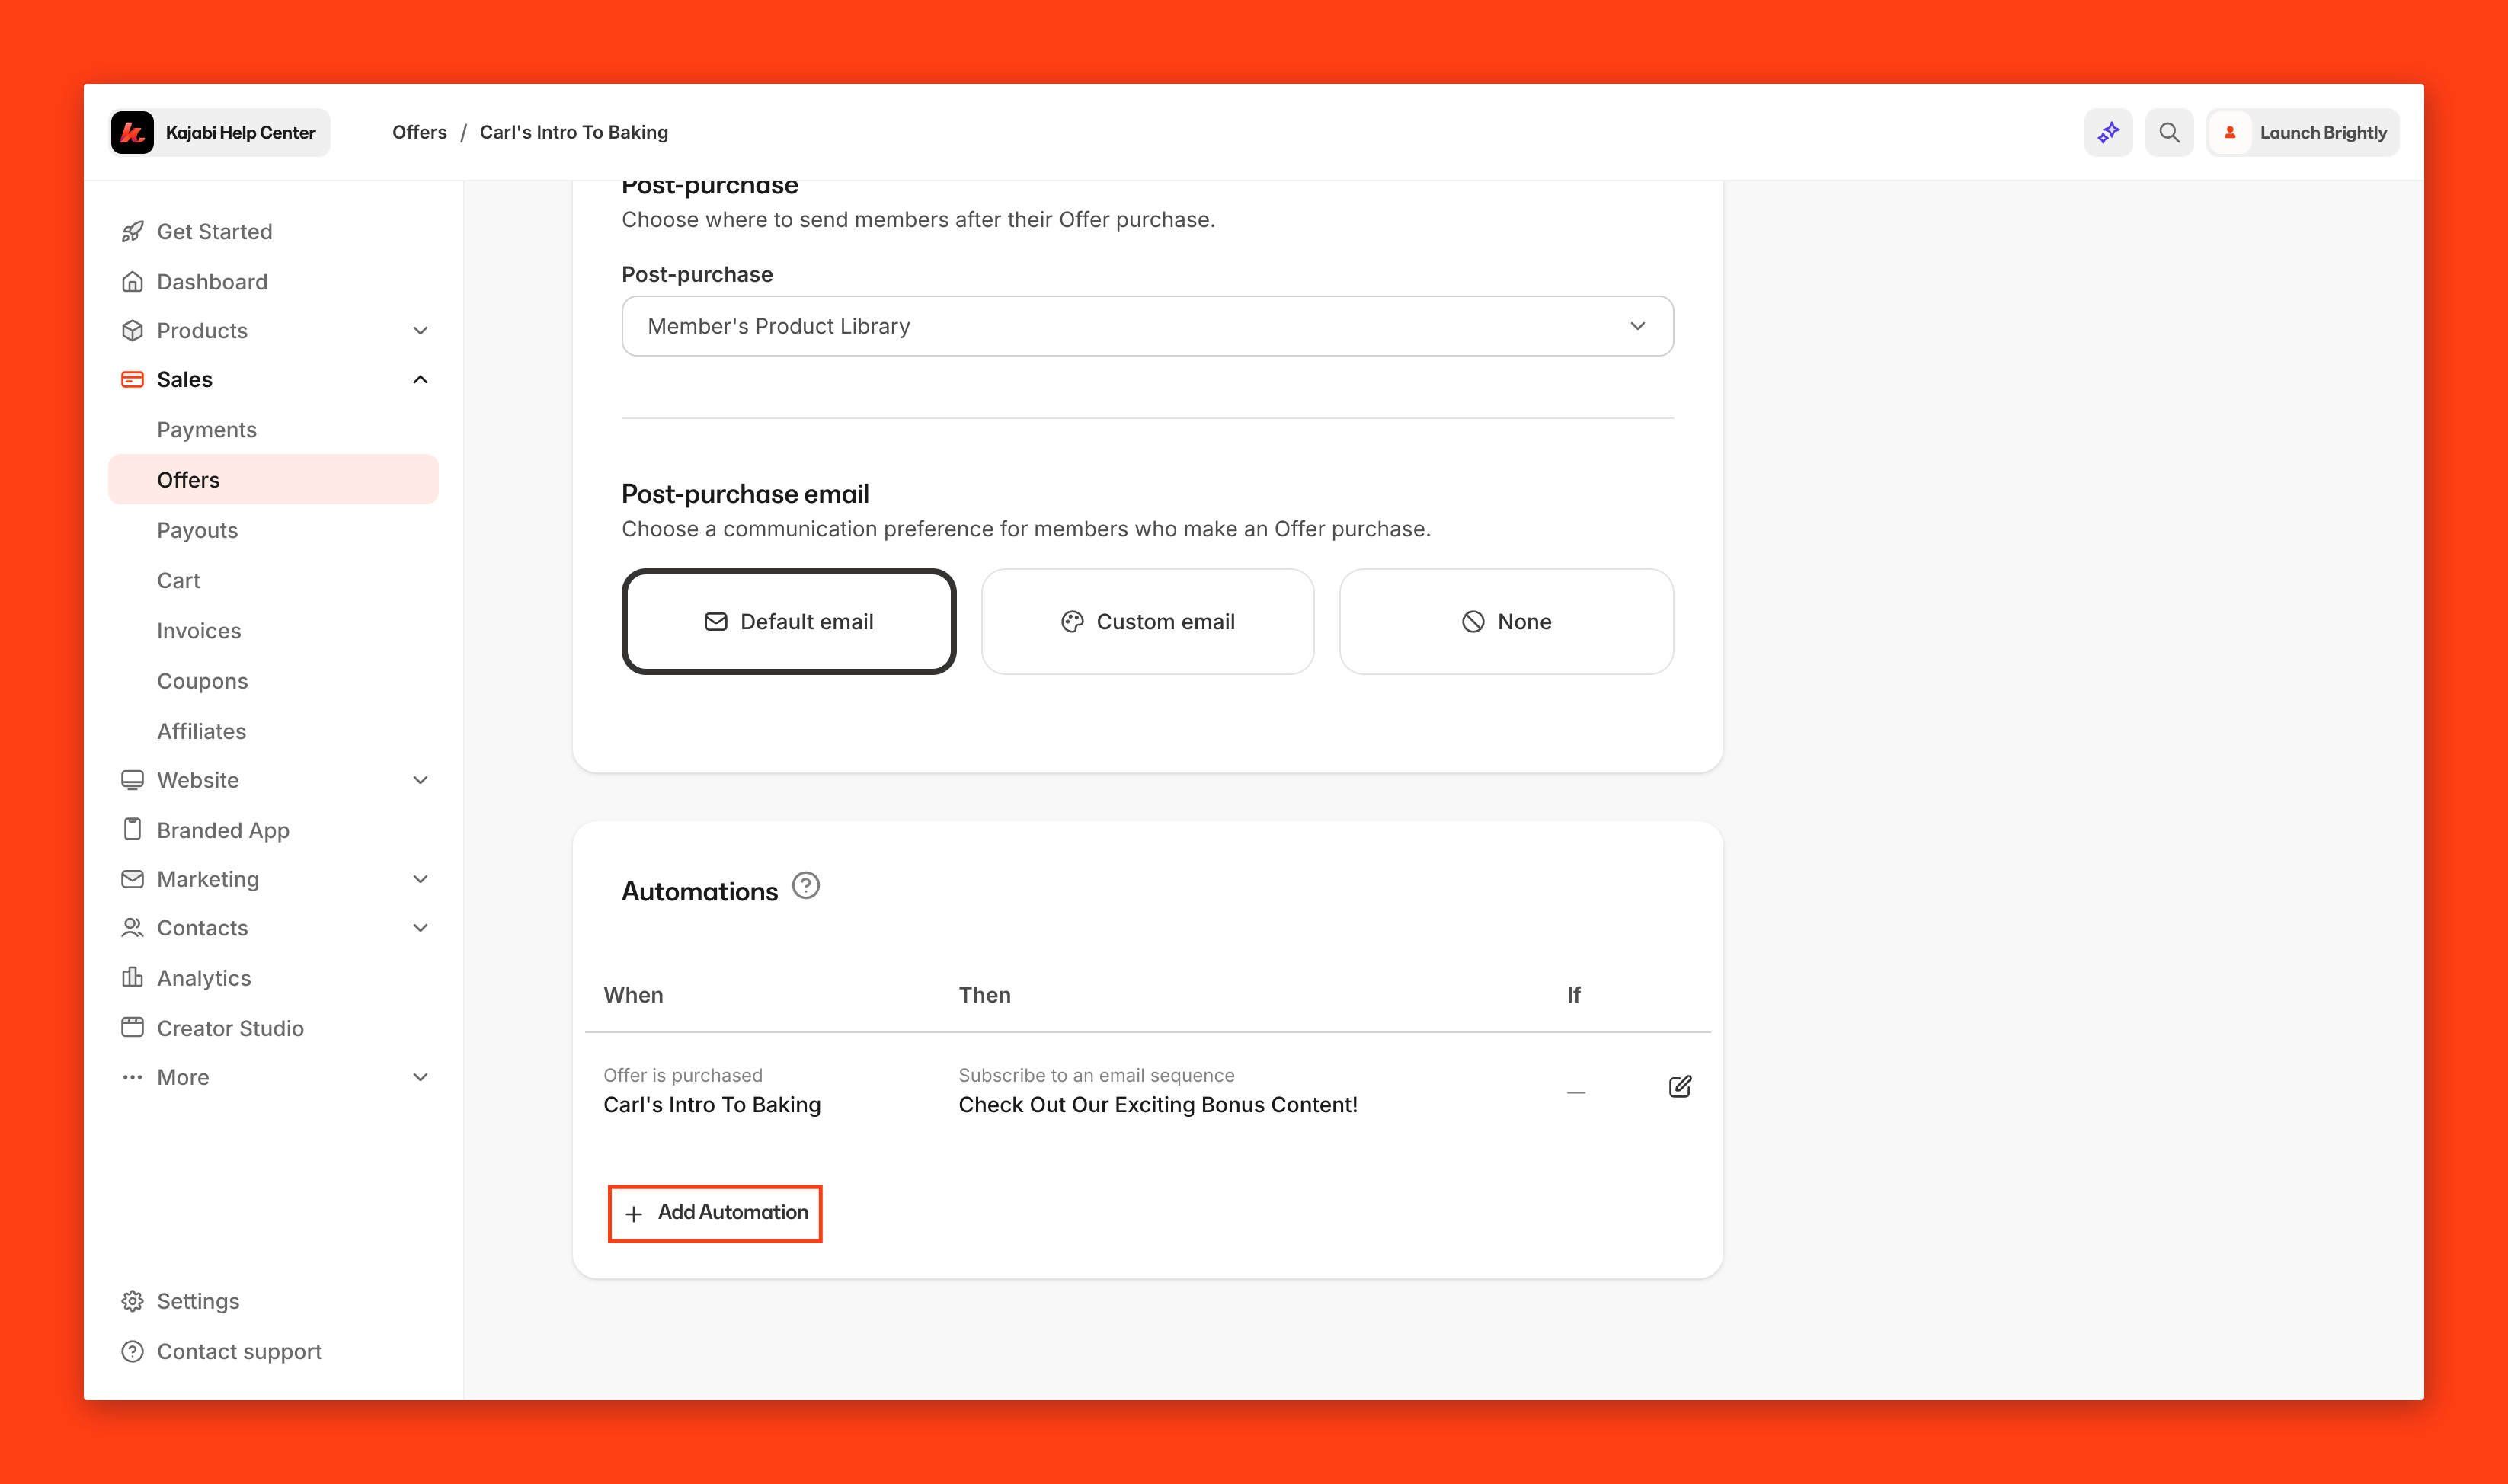Screen dimensions: 2508x1484
Task: Open the Post-purchase Member's Product Library dropdown
Action: (1148, 326)
